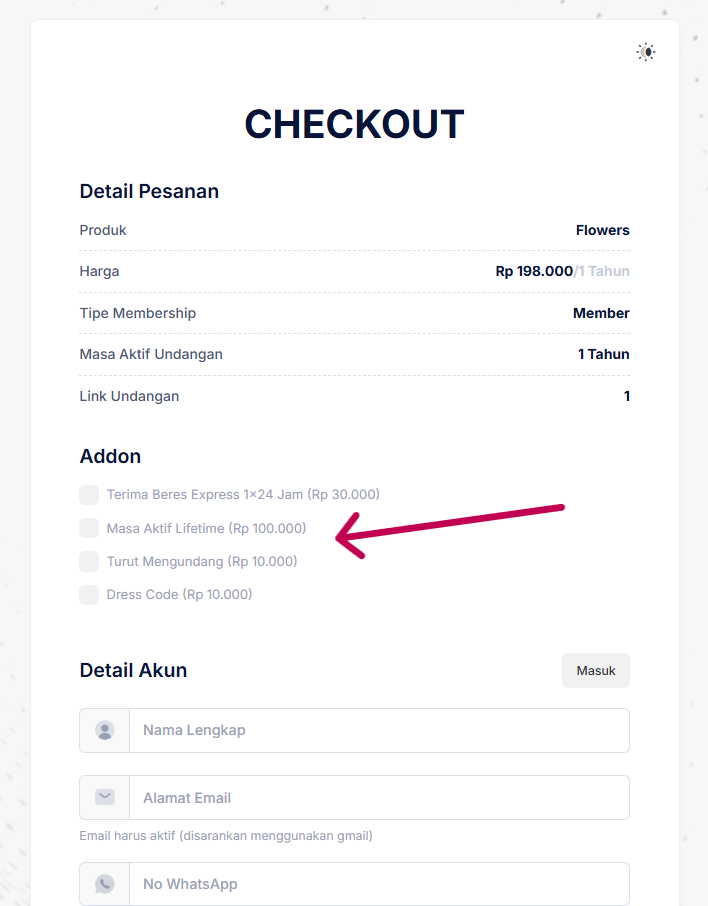Click the Rp 198.000 price value
708x906 pixels.
pyautogui.click(x=534, y=271)
